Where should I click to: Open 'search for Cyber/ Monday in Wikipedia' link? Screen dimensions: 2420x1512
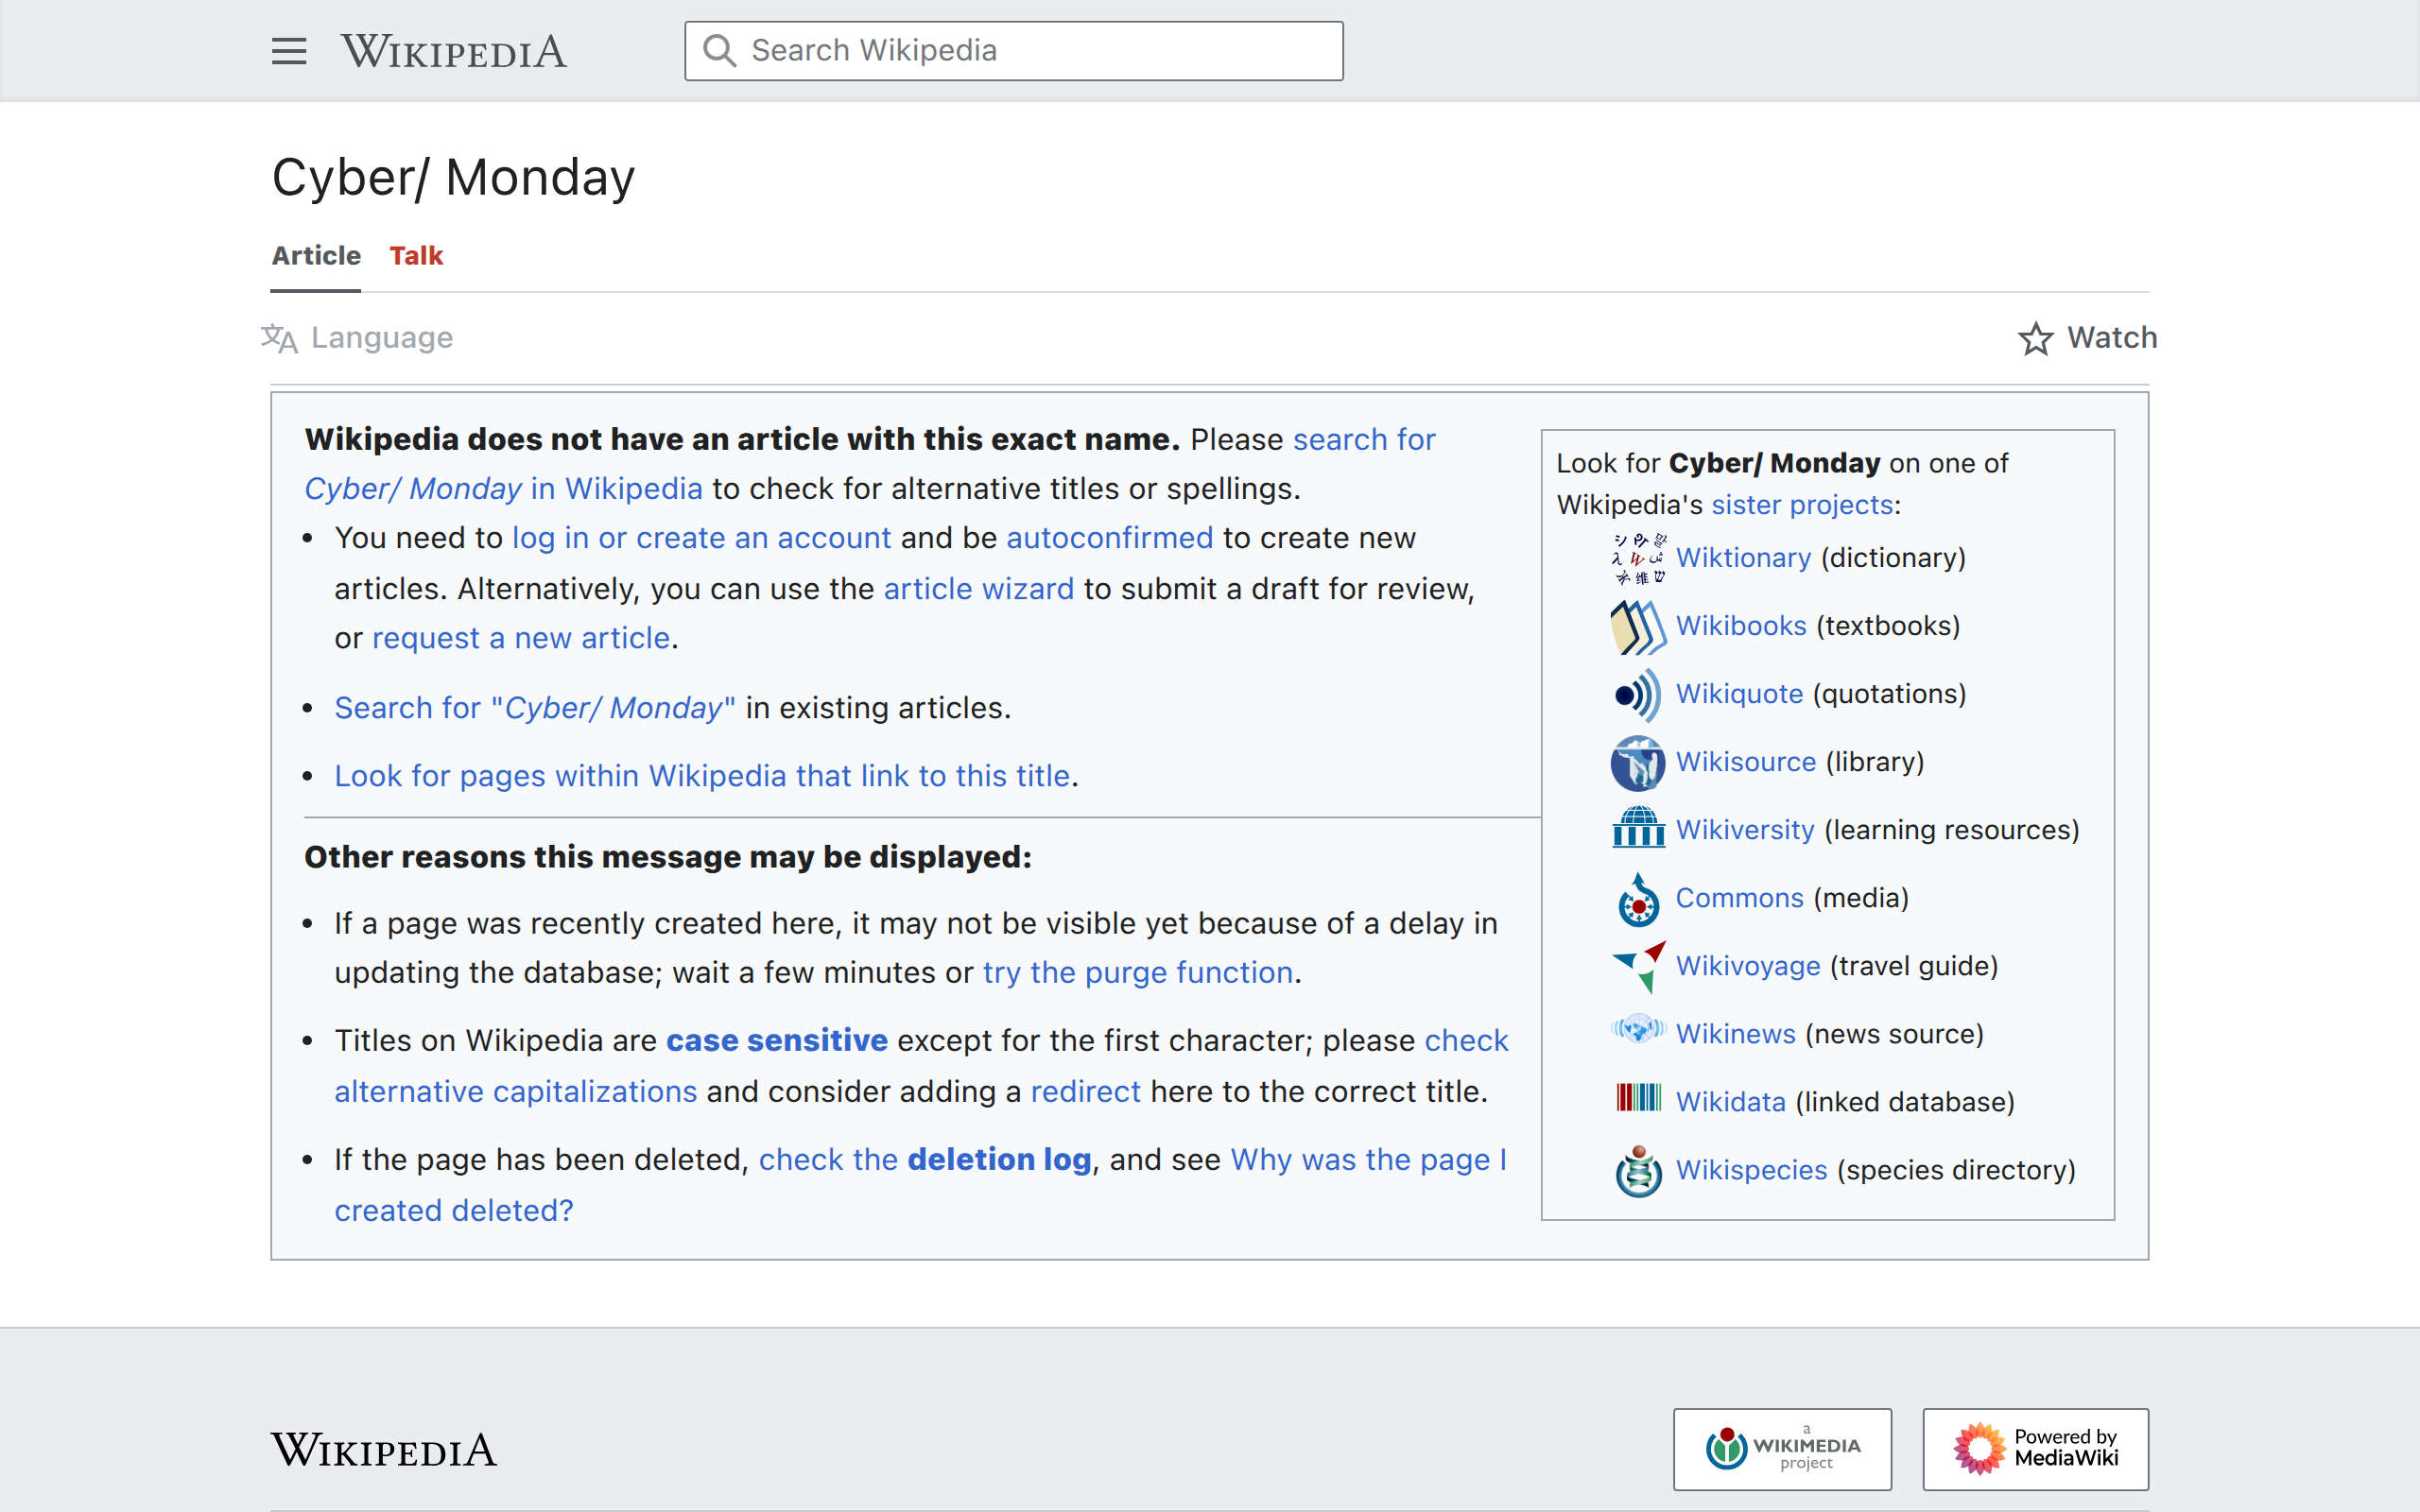pos(870,464)
